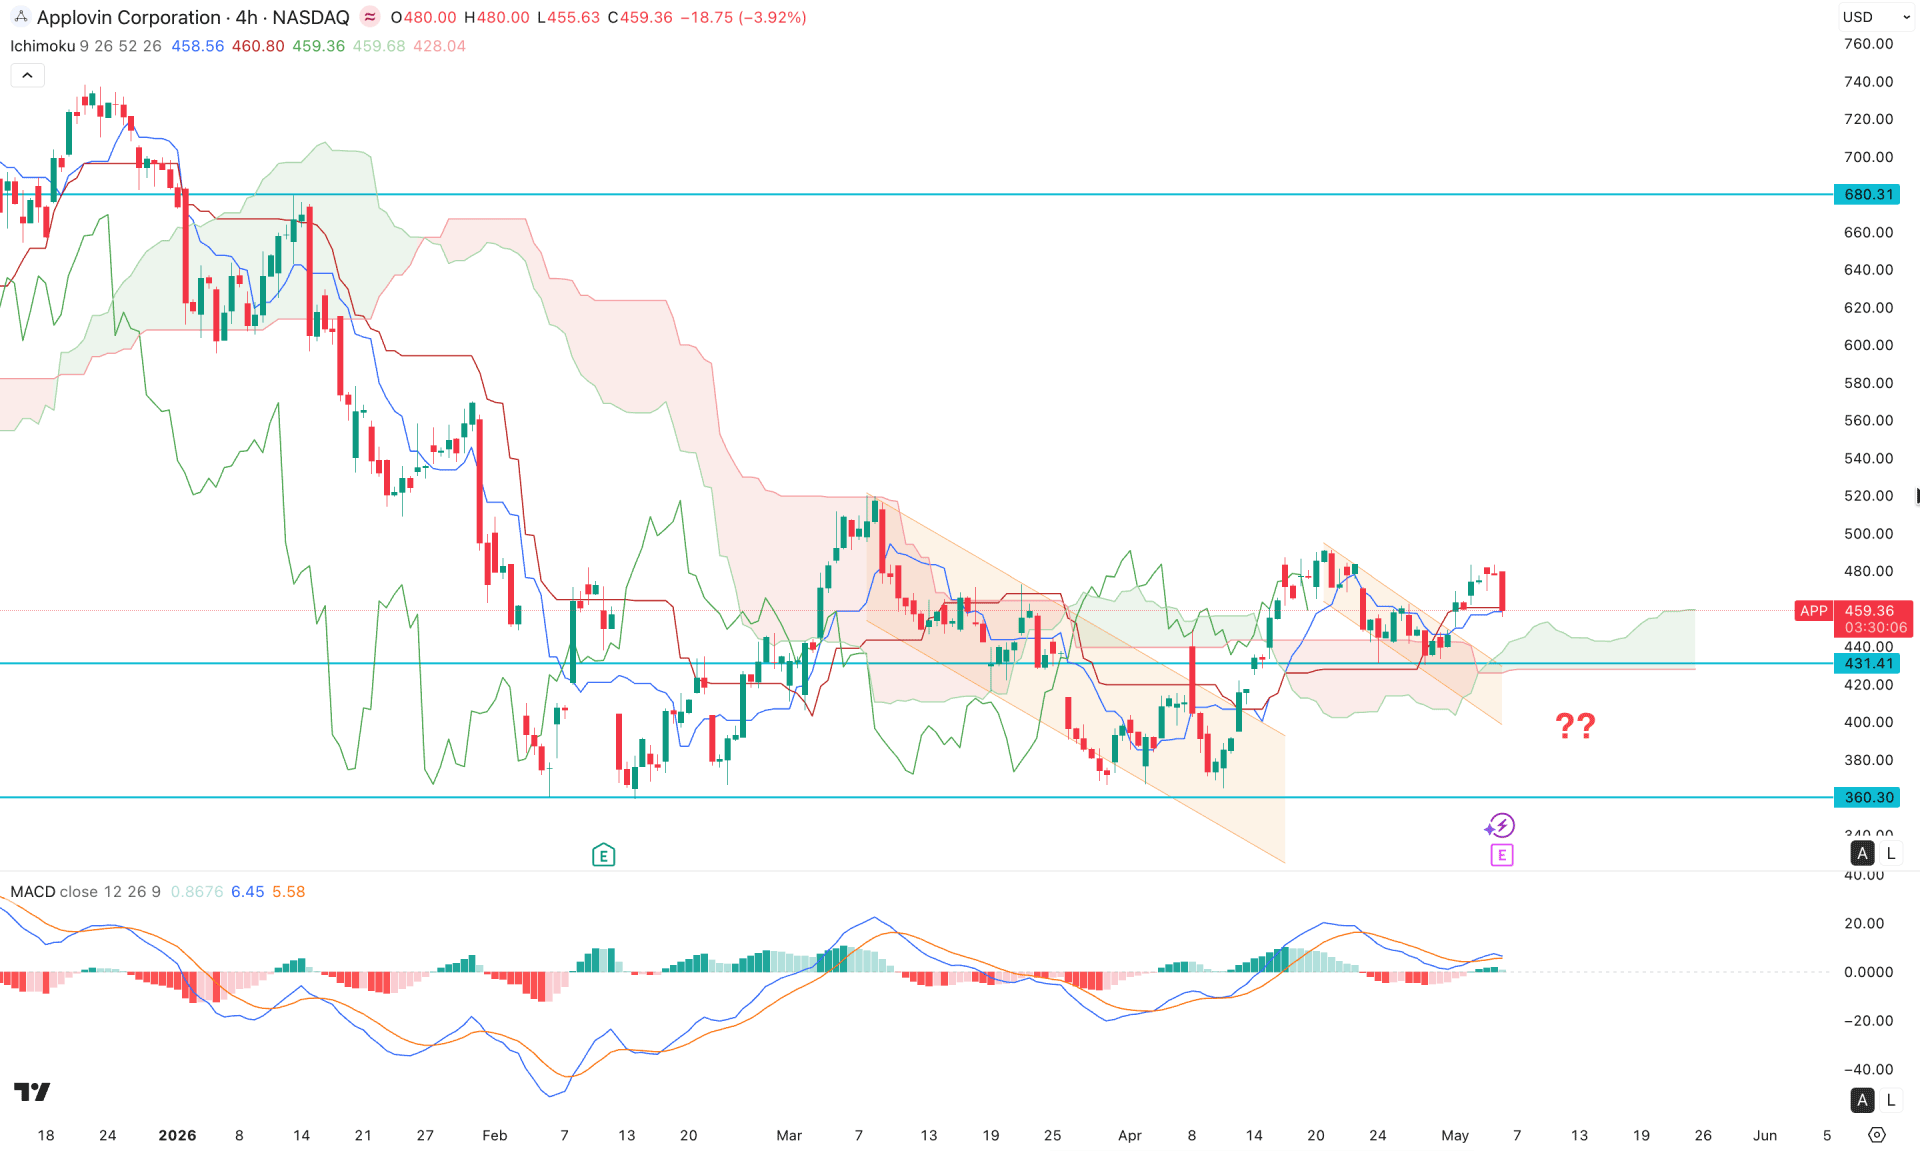The image size is (1920, 1151).
Task: Select the 360.30 horizontal line price label
Action: 1868,797
